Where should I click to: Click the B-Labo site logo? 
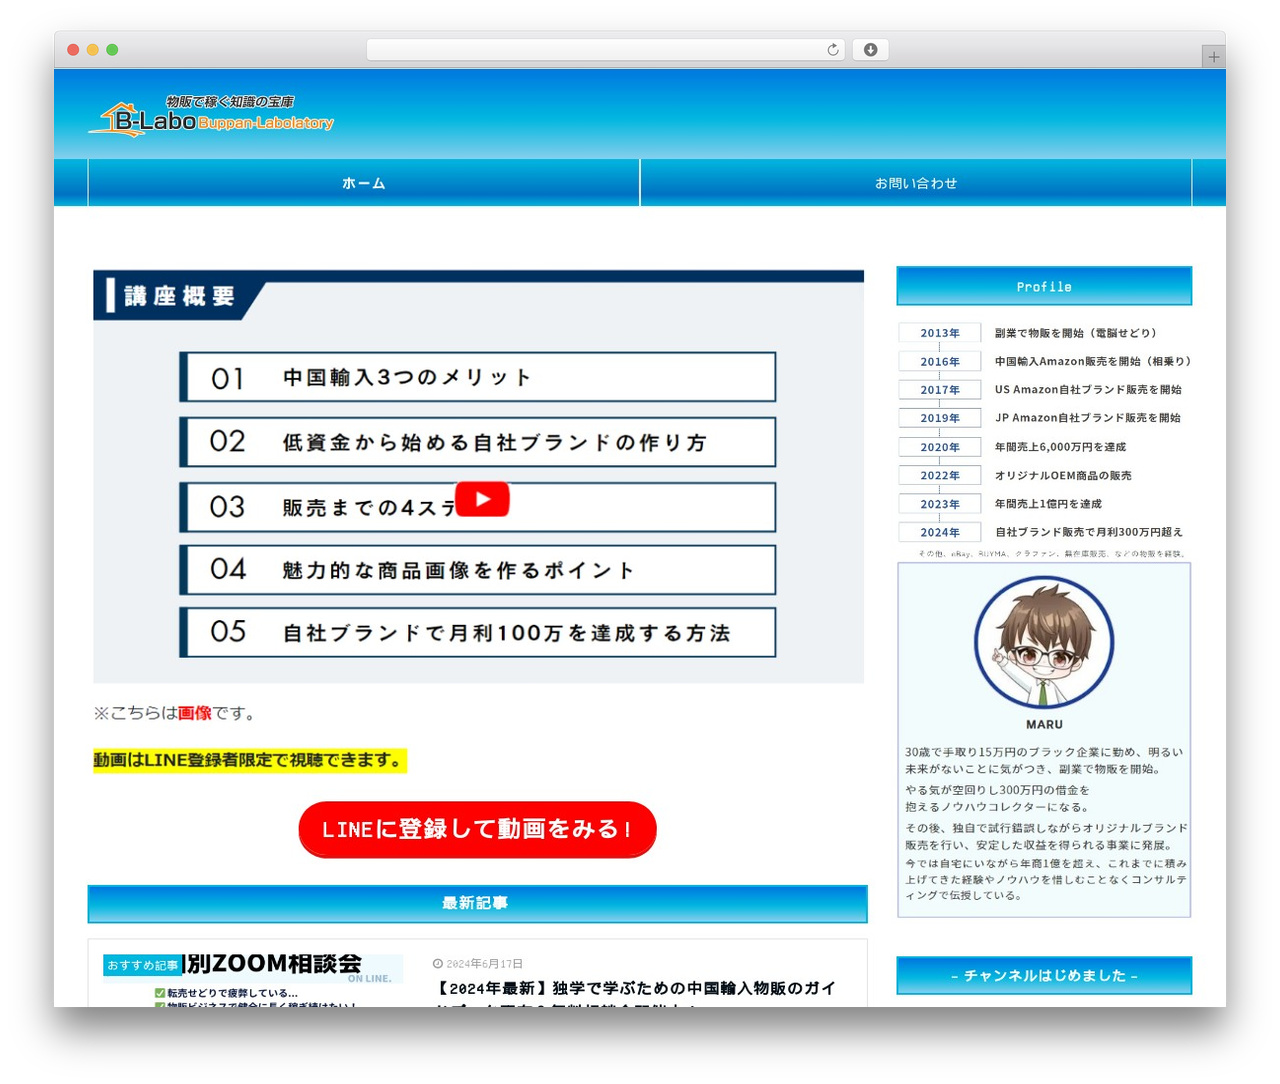pyautogui.click(x=211, y=116)
